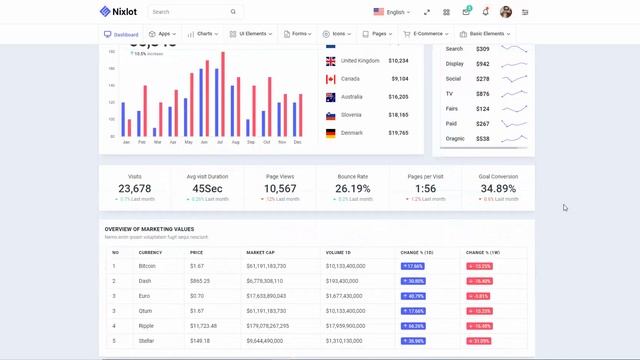640x360 pixels.
Task: Open the English language dropdown
Action: click(x=398, y=12)
